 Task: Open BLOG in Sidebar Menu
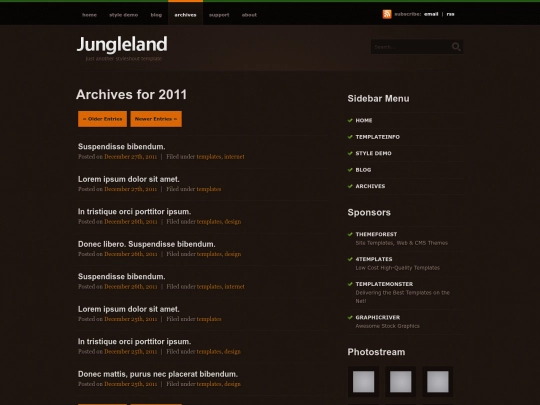(363, 170)
